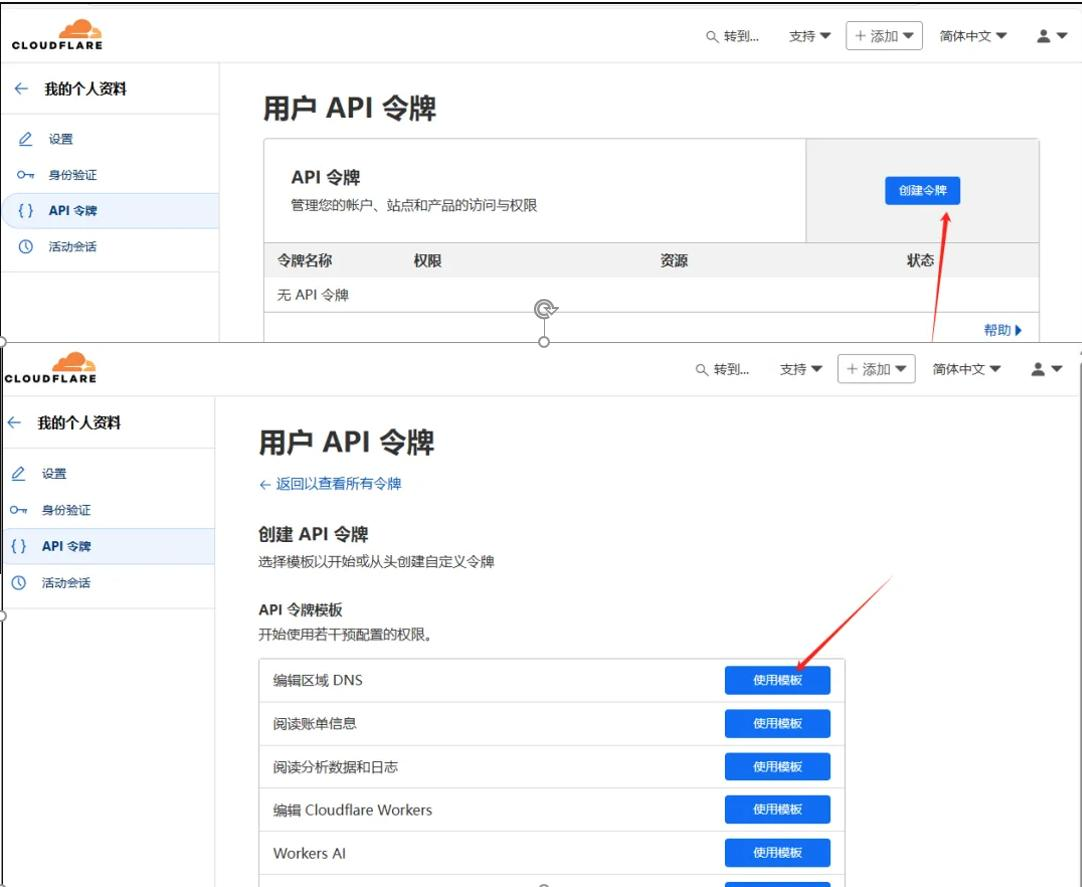Use the template for 阅读账单信息
Screen dimensions: 1082x887
(x=777, y=723)
